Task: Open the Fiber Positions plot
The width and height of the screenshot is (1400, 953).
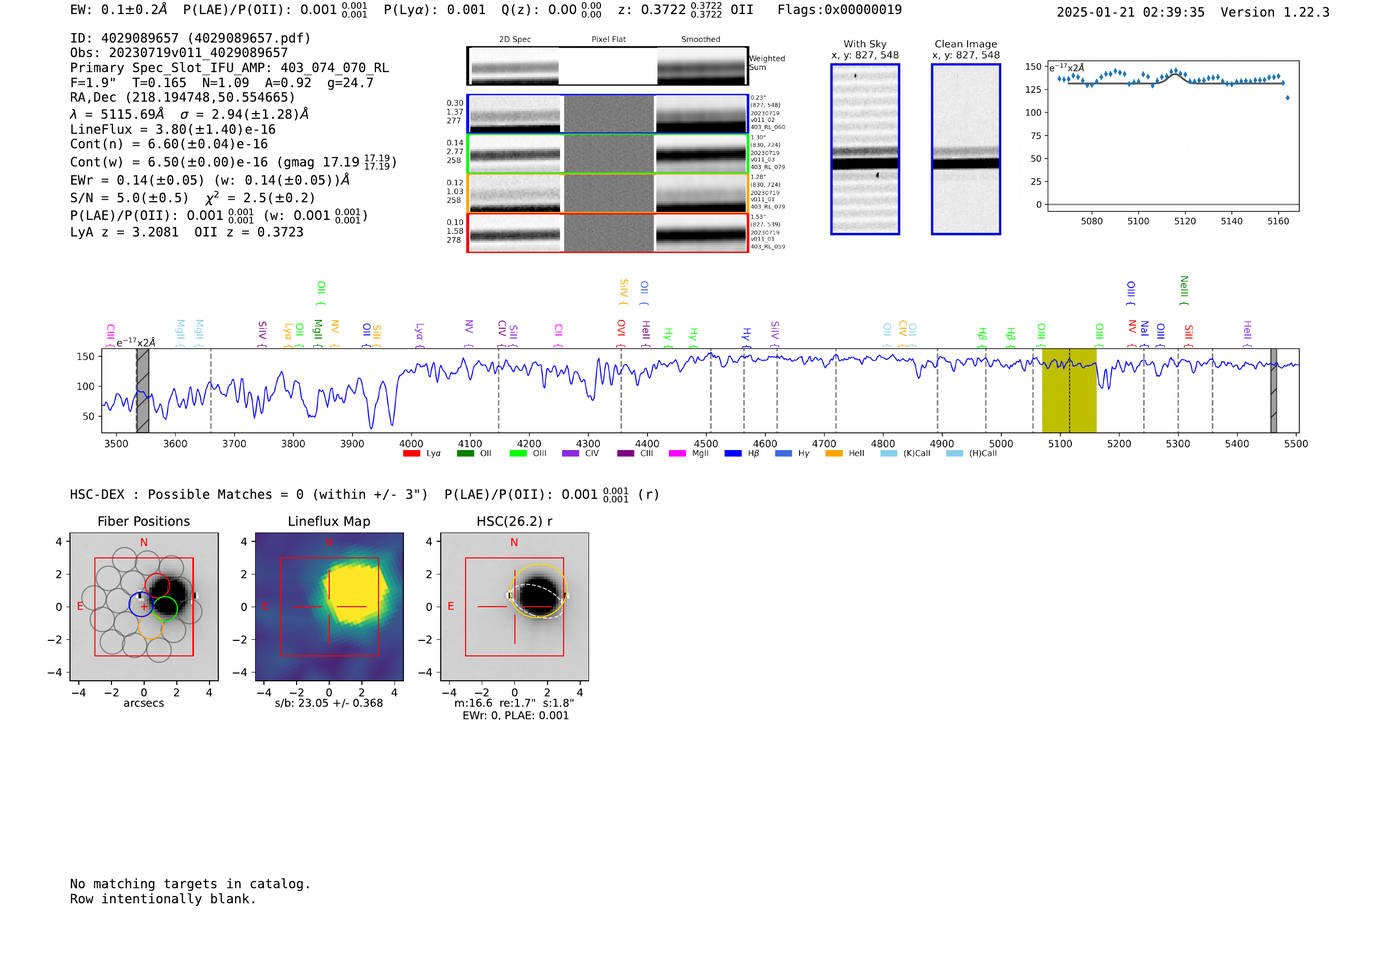Action: coord(144,606)
